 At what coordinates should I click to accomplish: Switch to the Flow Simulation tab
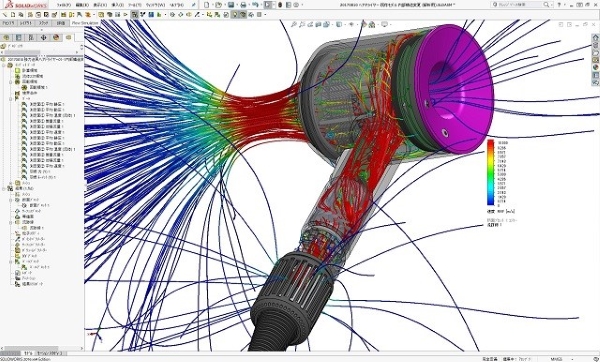click(85, 23)
